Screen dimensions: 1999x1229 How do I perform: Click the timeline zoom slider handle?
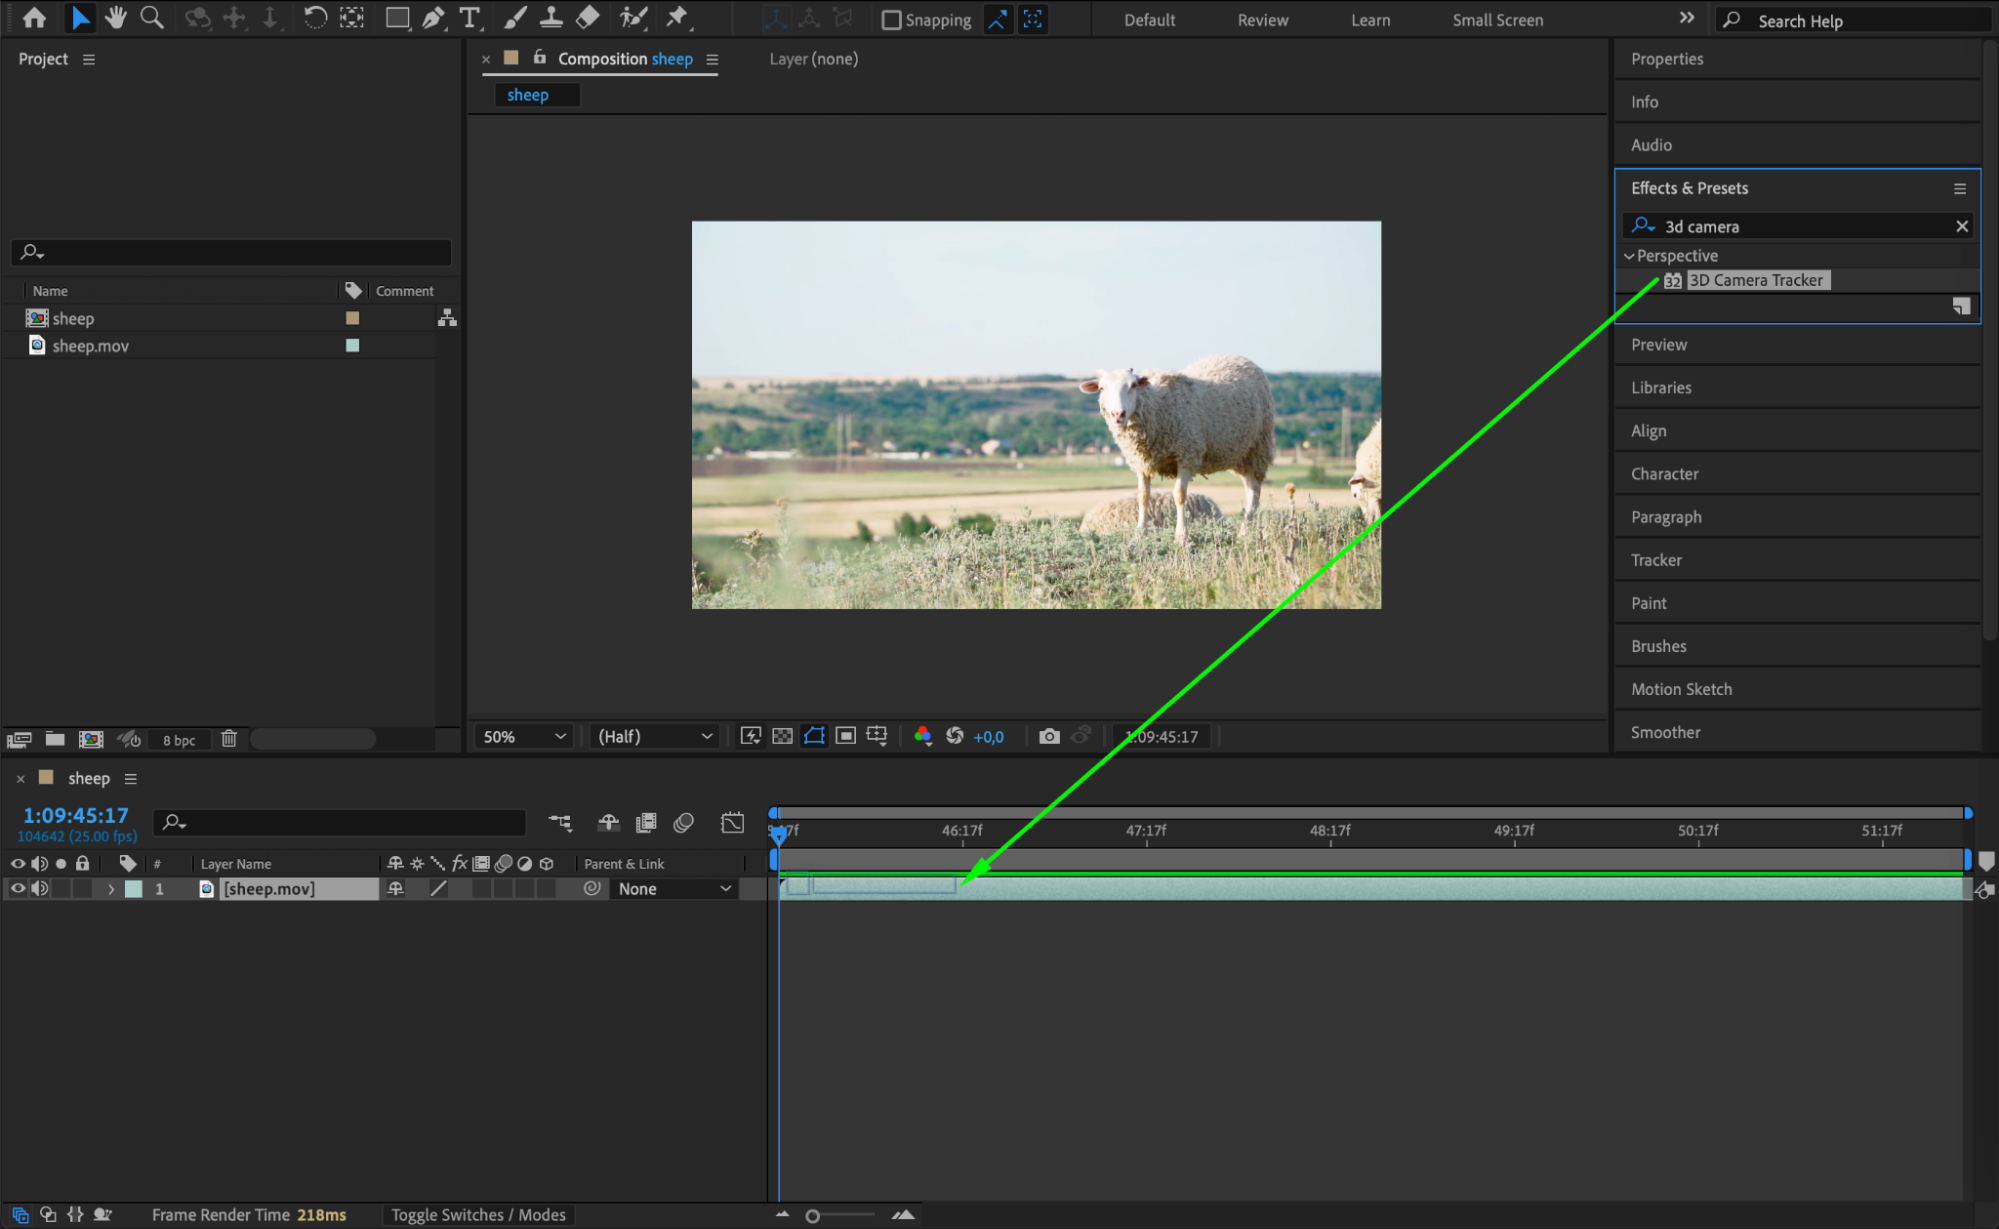[813, 1216]
